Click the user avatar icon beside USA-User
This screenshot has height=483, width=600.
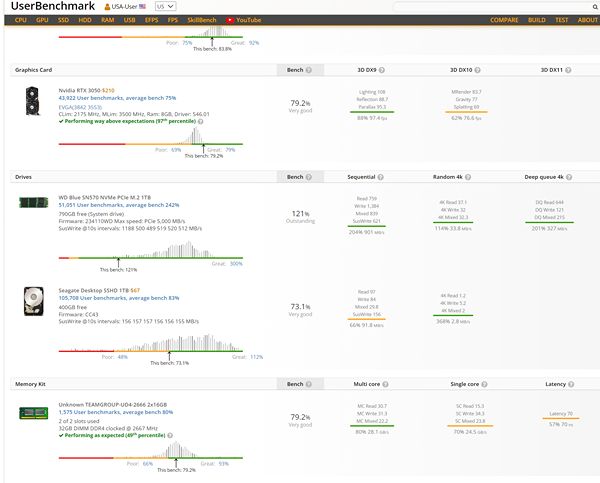(x=108, y=6)
